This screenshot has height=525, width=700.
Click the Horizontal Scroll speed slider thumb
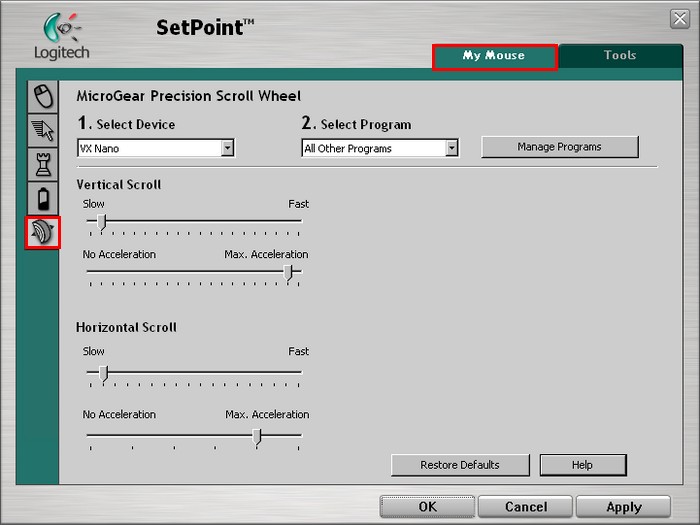(104, 373)
